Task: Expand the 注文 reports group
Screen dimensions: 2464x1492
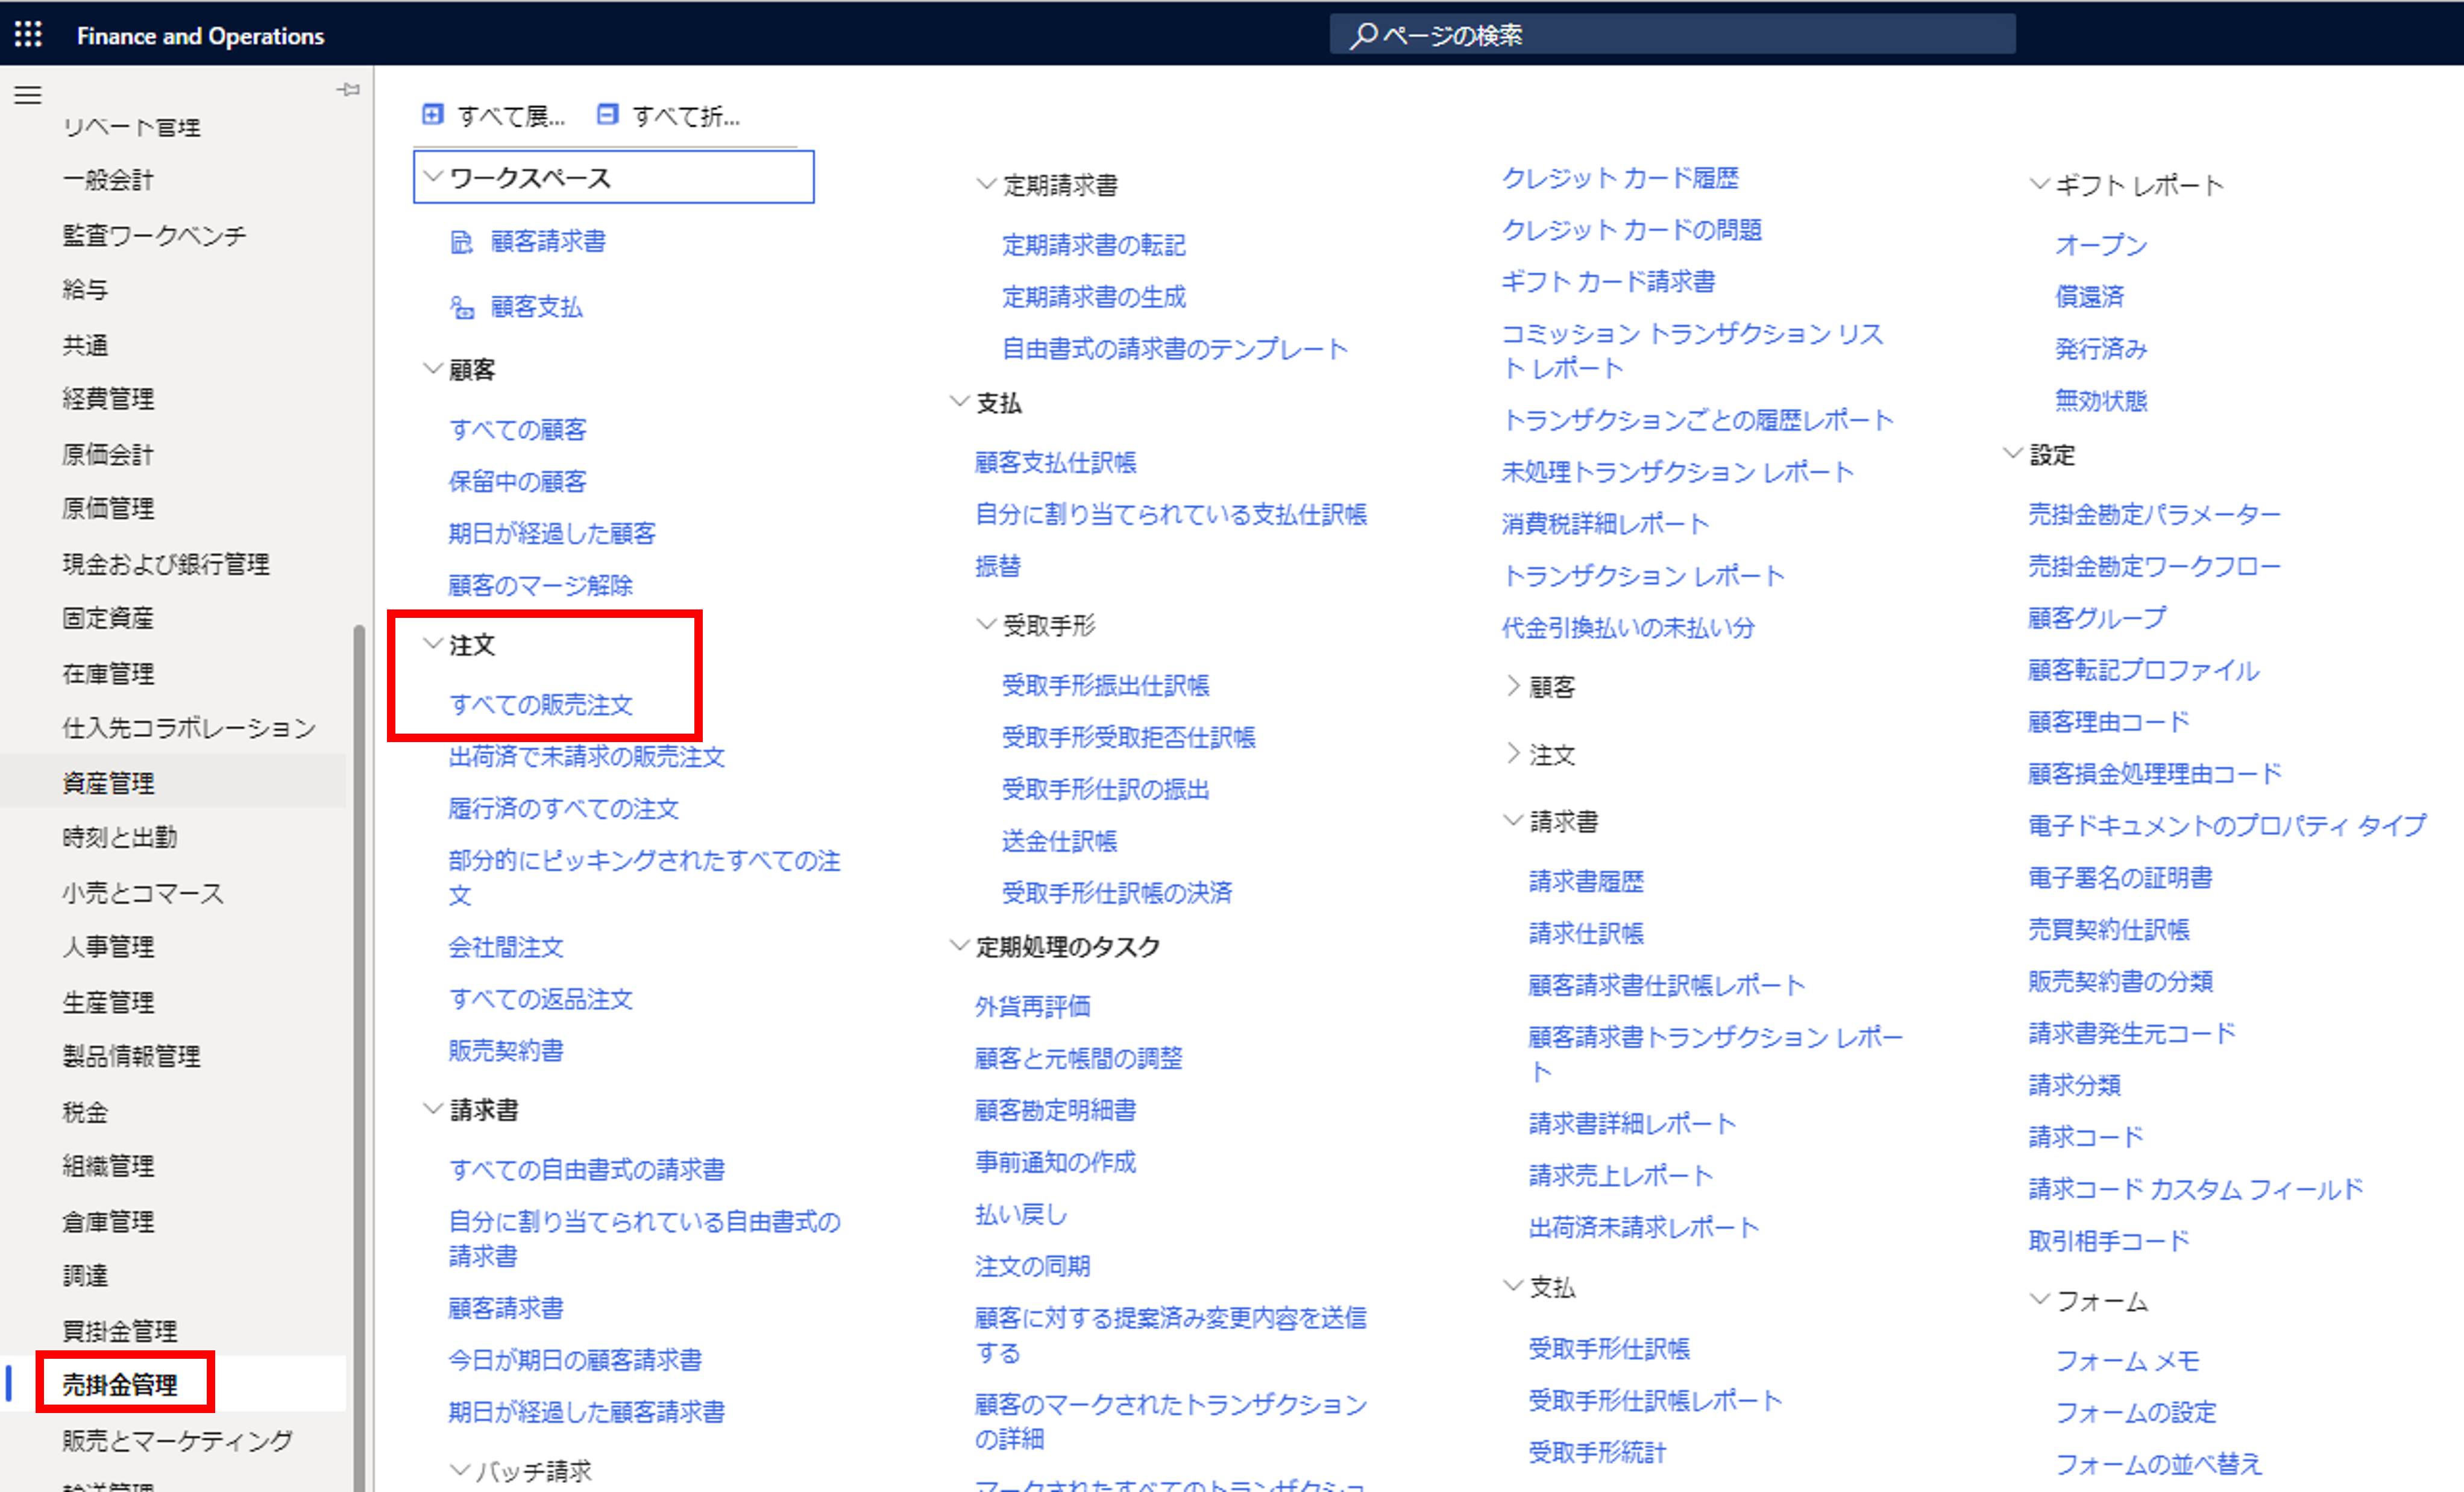Action: click(x=1513, y=754)
